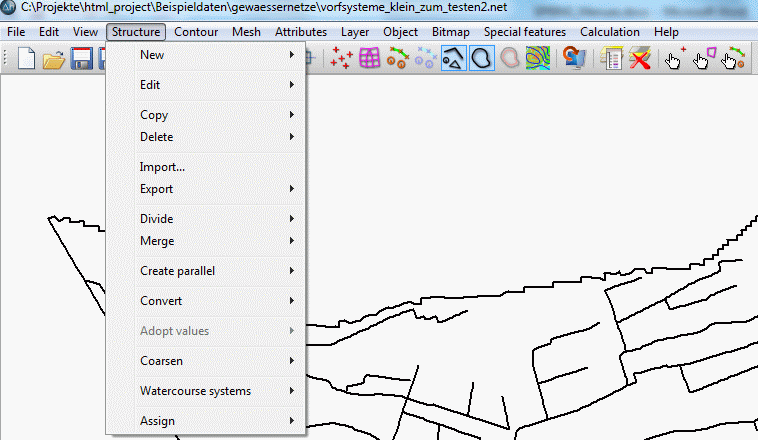Screen dimensions: 758x440
Task: Select the hand pointer with green line icon
Action: click(733, 59)
